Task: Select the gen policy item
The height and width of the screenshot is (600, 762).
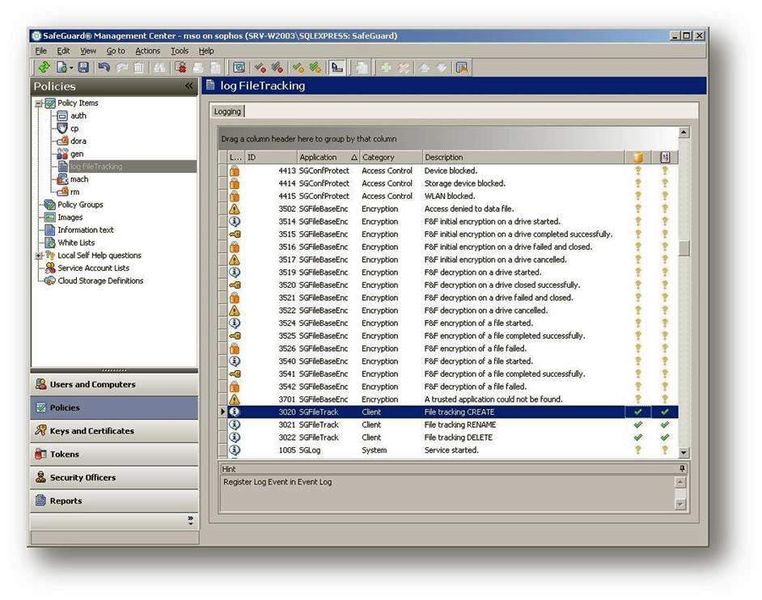Action: tap(77, 154)
